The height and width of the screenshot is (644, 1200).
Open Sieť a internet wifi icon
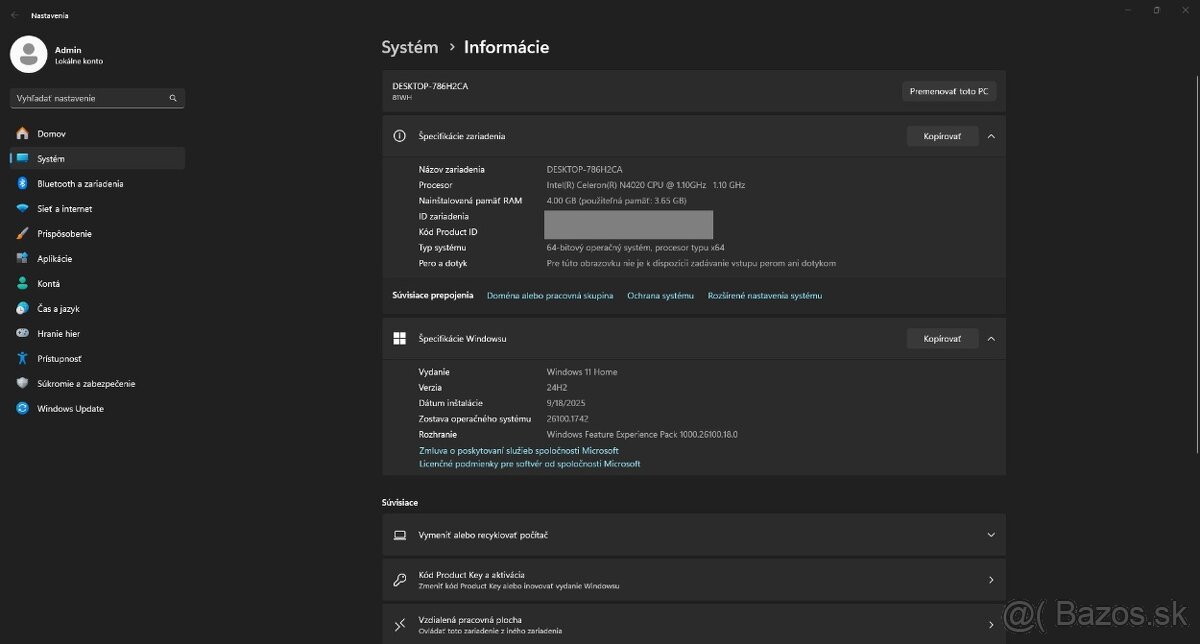click(22, 209)
